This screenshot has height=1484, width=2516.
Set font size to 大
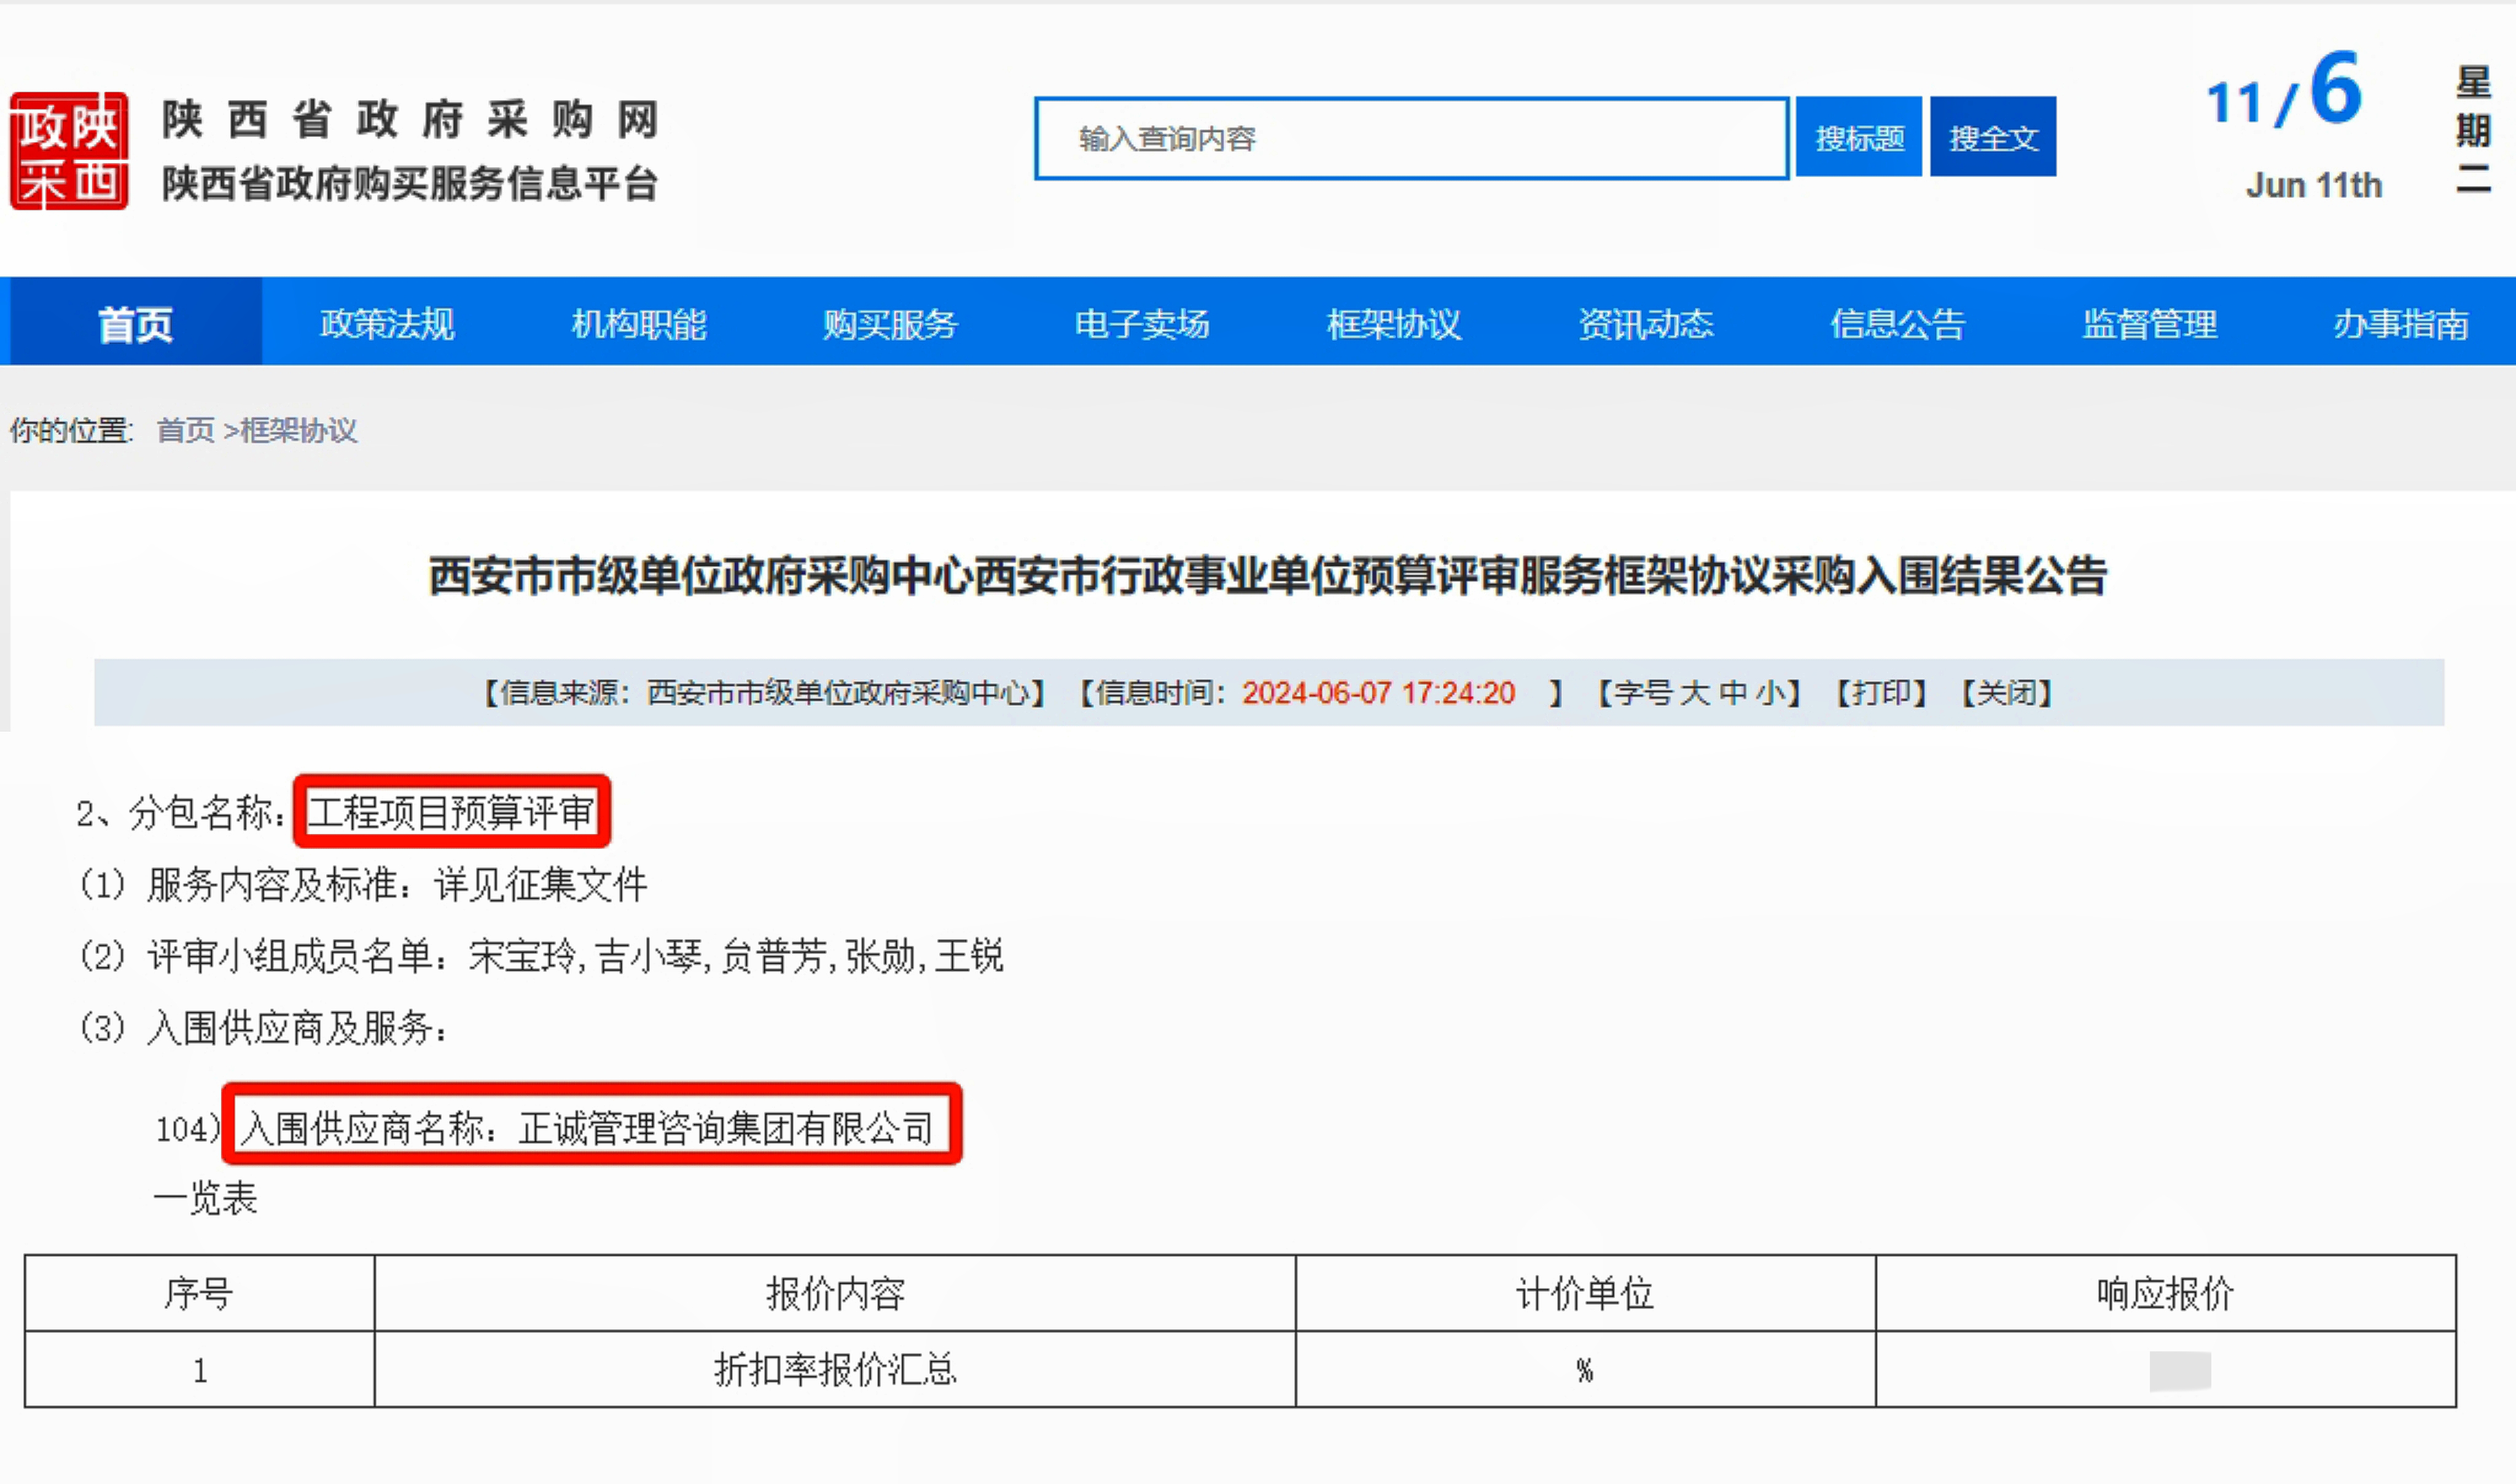point(1696,692)
